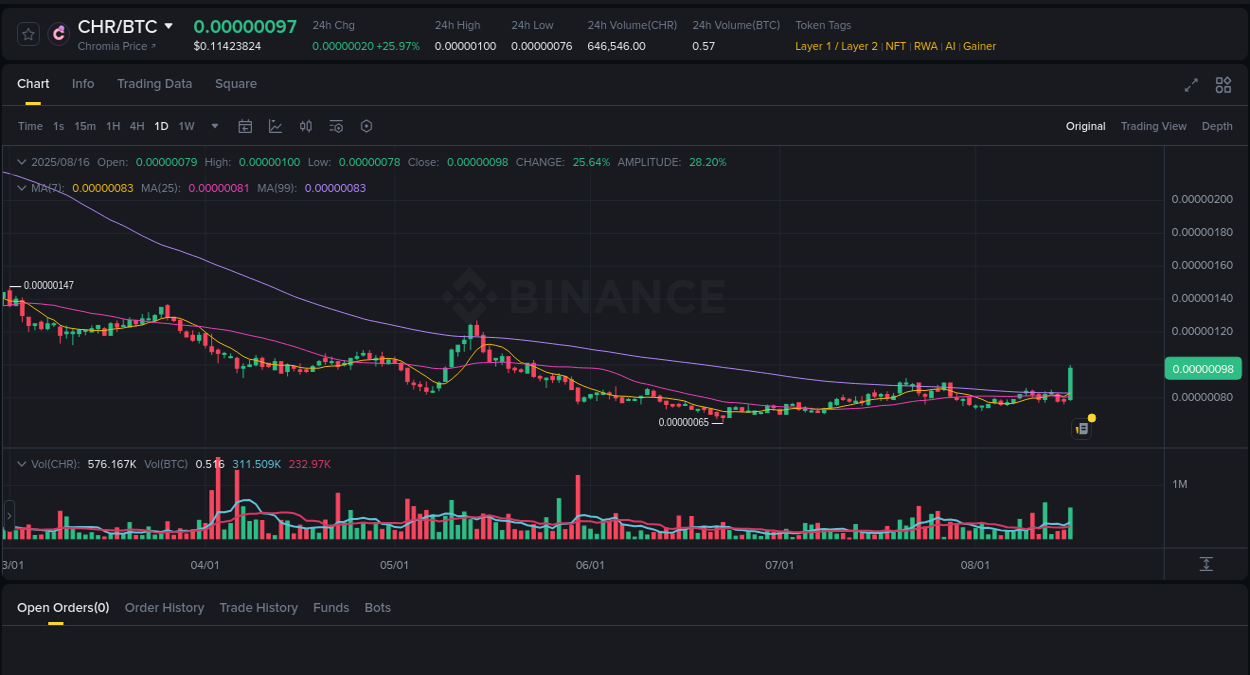Open the candlestick chart style icon
The height and width of the screenshot is (675, 1250).
[x=306, y=126]
